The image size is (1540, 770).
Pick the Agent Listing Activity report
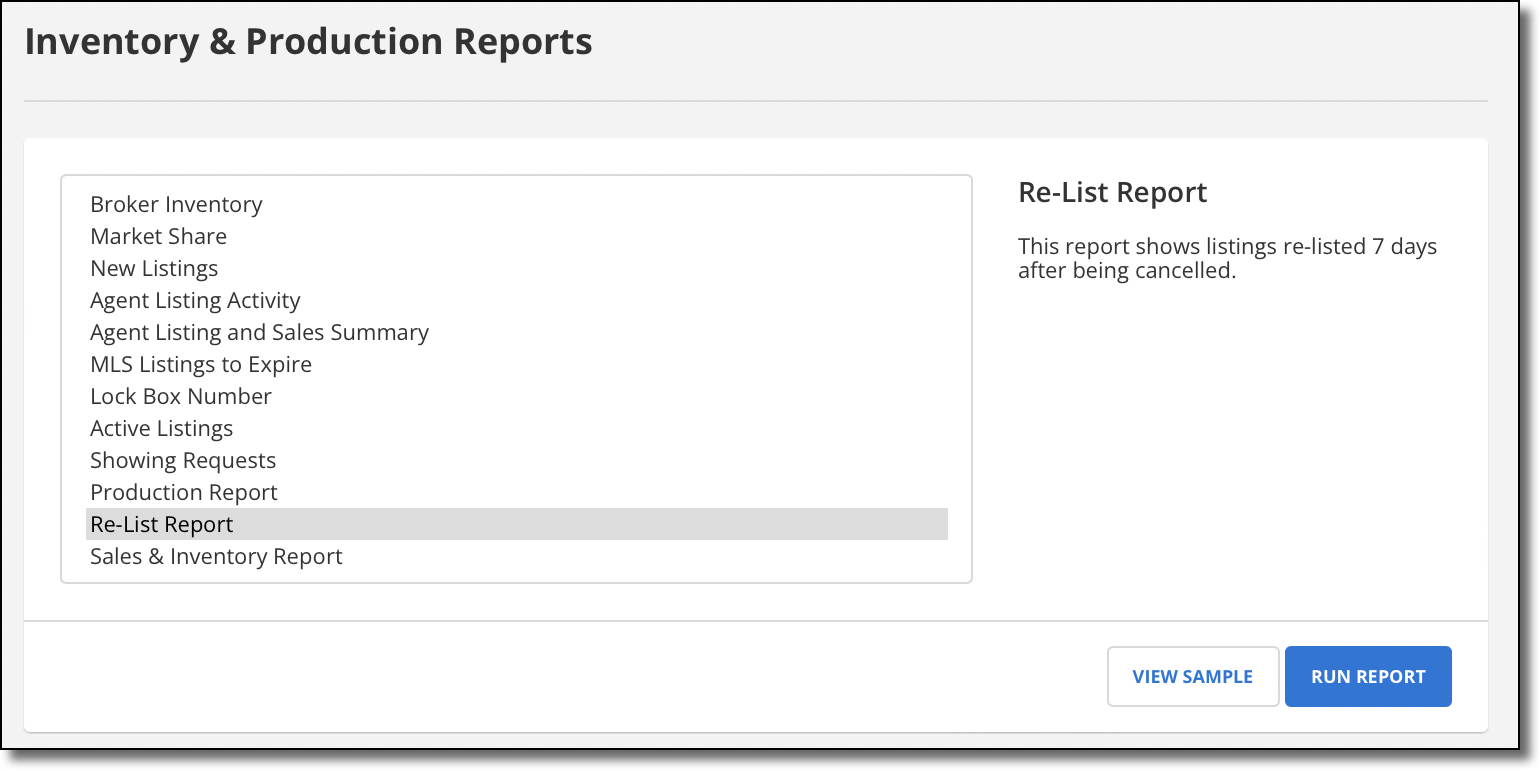(x=517, y=300)
